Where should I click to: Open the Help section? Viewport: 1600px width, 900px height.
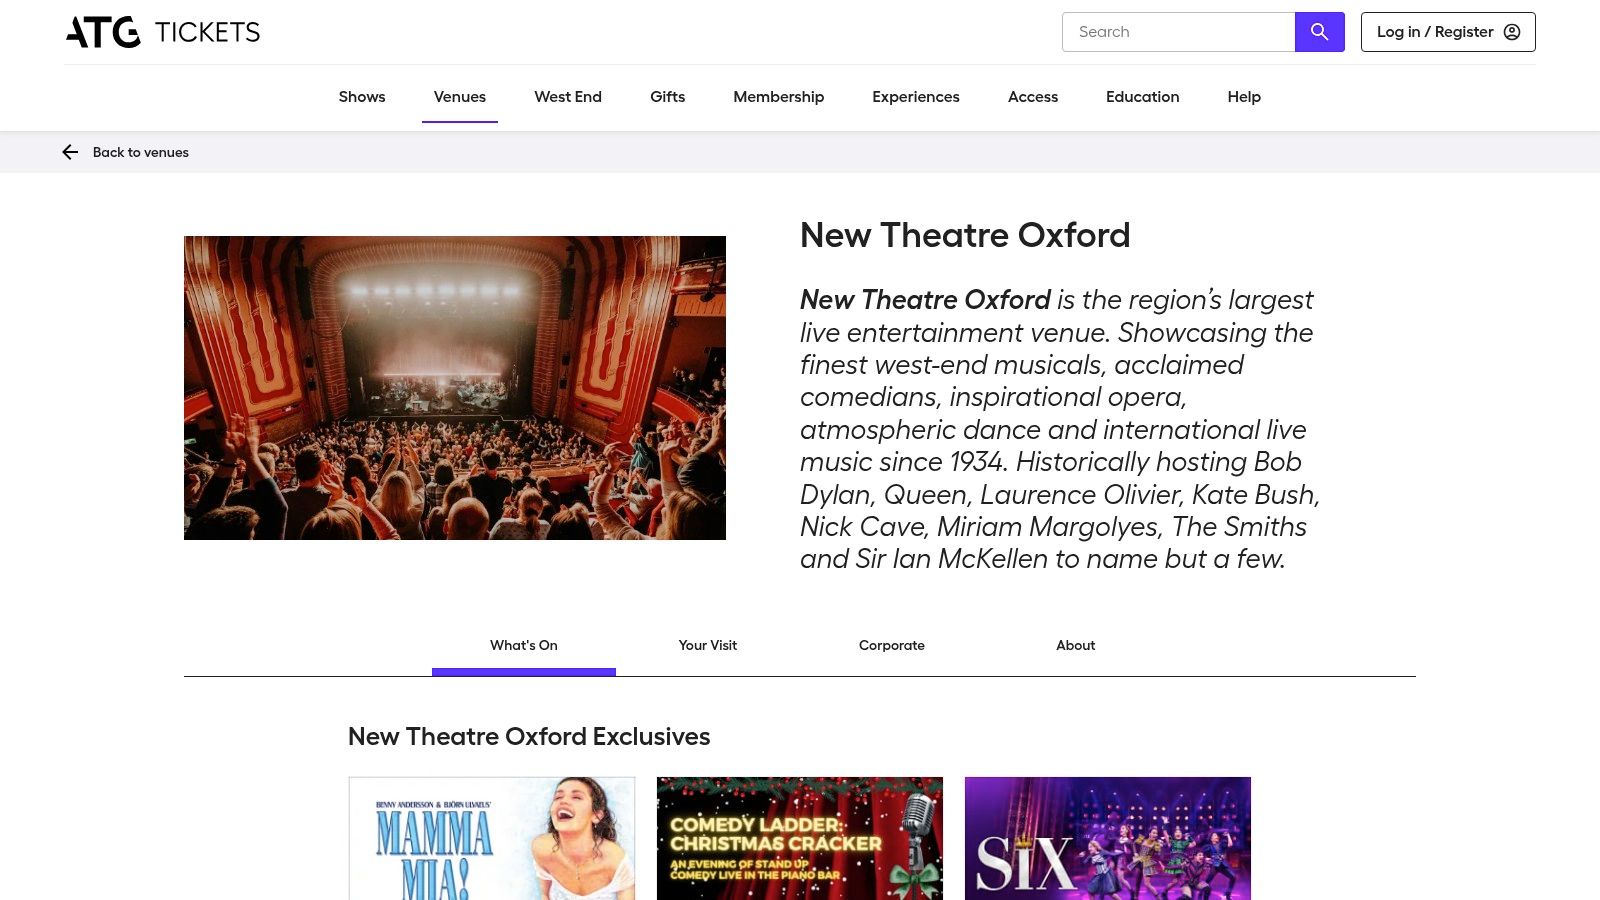pos(1243,97)
